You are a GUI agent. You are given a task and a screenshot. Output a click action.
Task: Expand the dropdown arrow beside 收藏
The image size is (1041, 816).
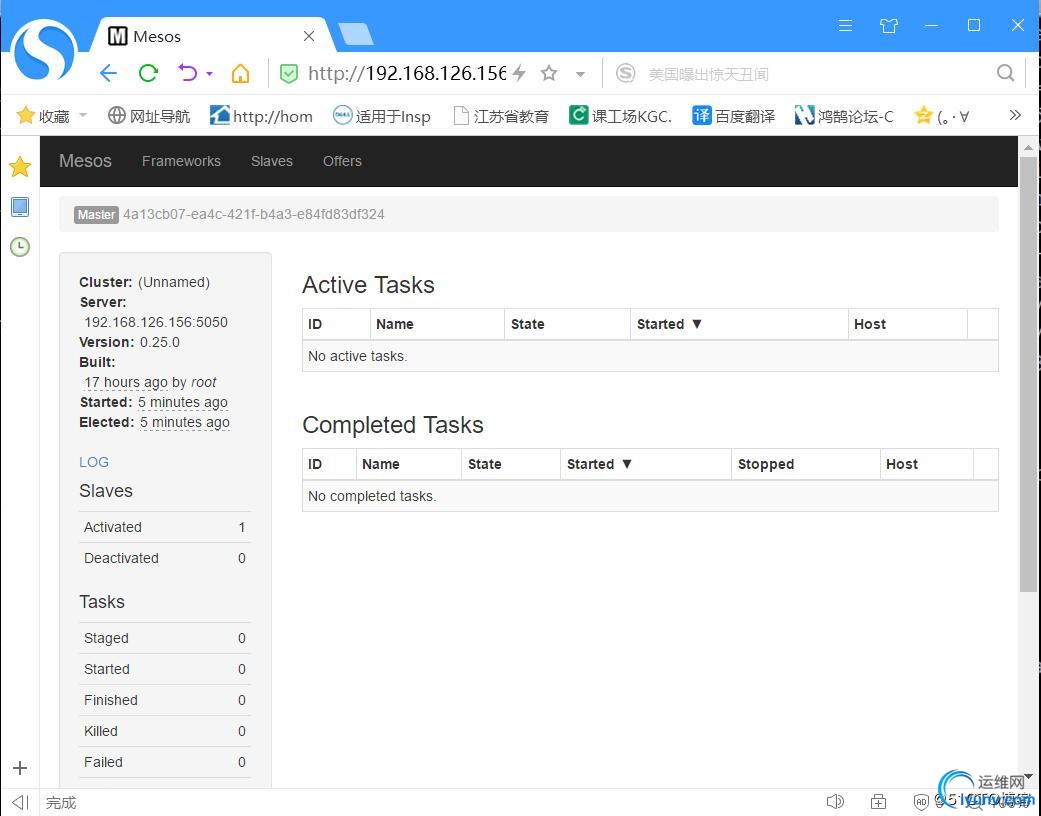[83, 116]
